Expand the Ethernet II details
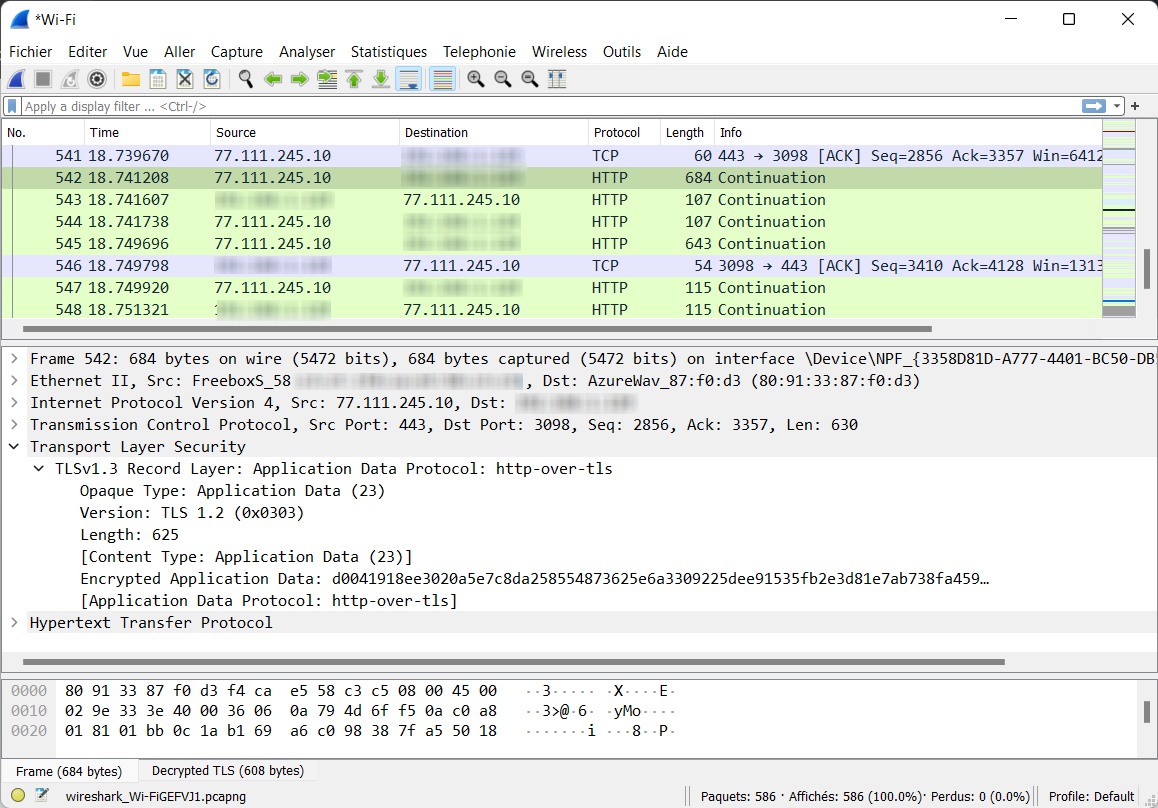 (x=14, y=381)
